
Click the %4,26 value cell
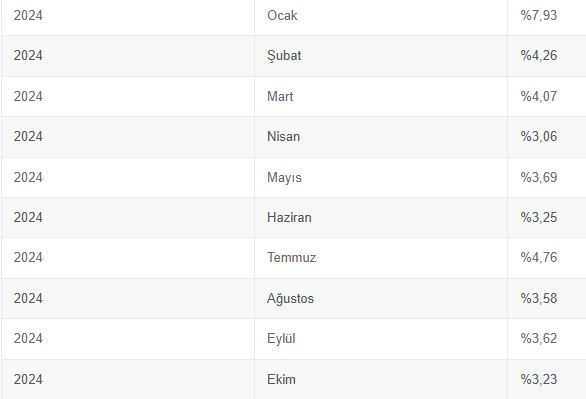547,56
